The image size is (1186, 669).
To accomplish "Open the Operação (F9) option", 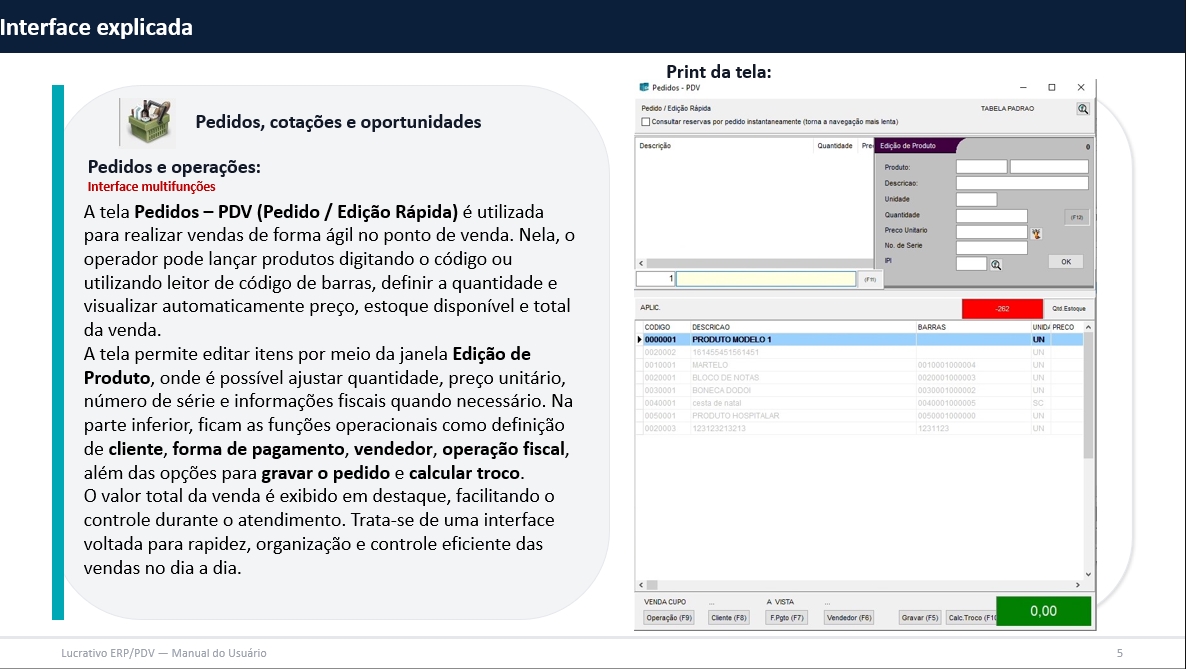I will click(x=669, y=618).
